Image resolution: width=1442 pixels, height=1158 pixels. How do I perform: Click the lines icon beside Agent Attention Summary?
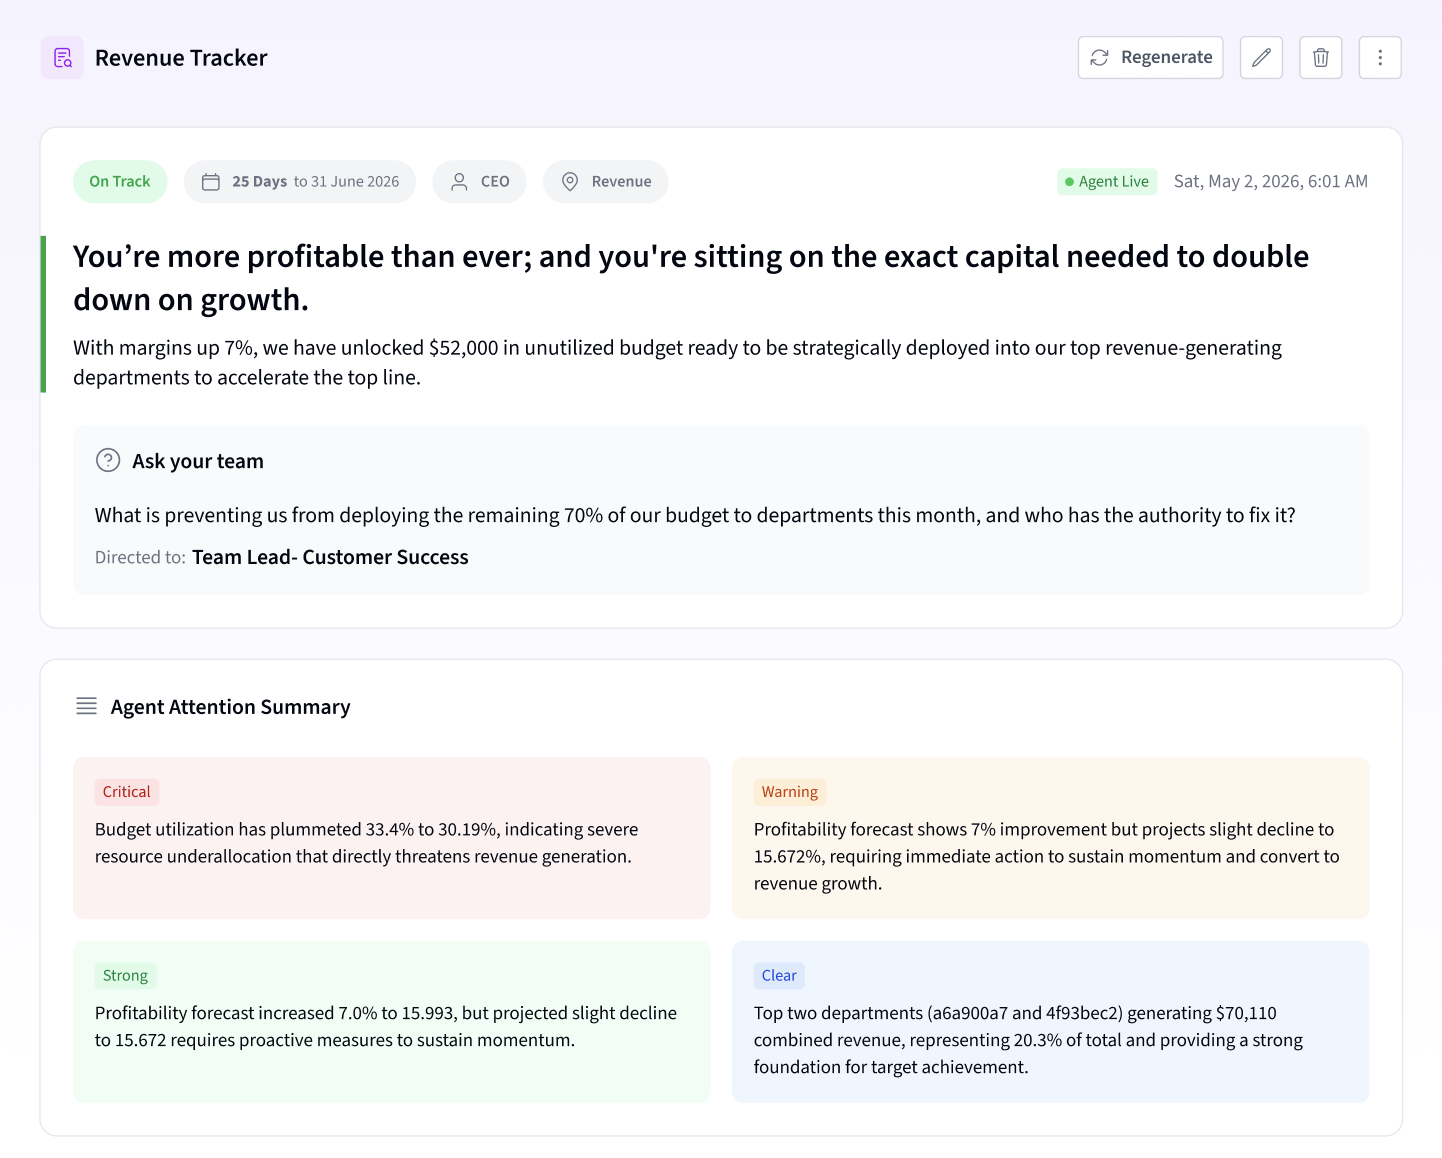click(x=87, y=706)
